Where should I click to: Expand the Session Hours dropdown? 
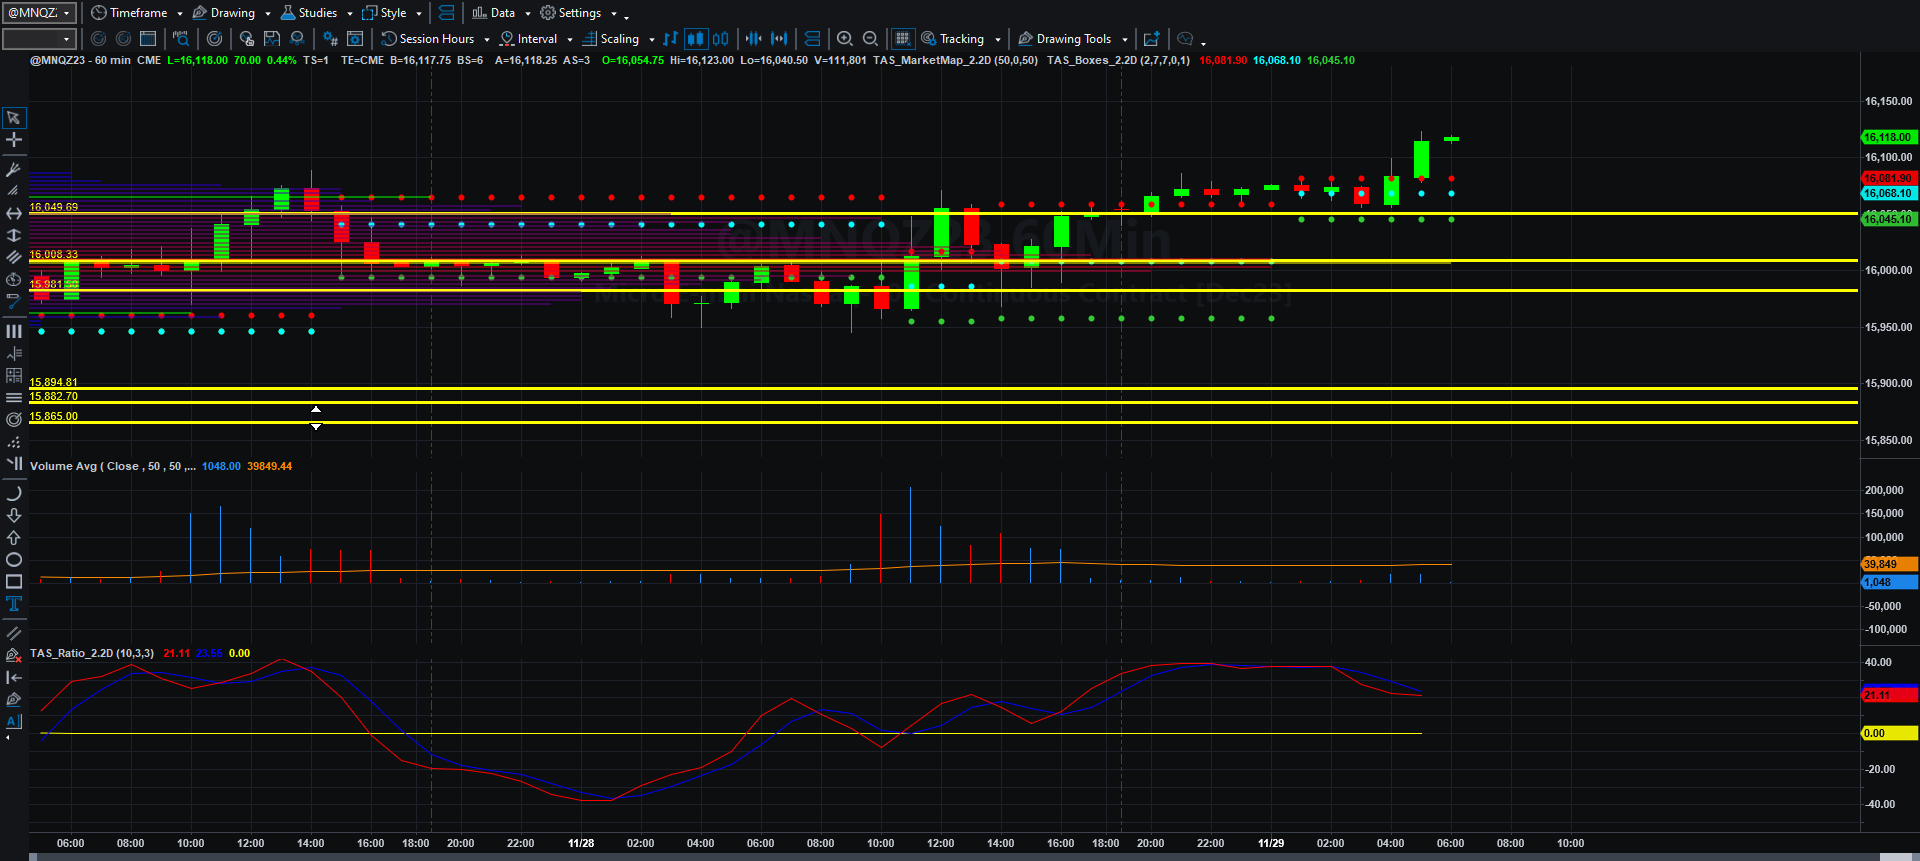[436, 39]
